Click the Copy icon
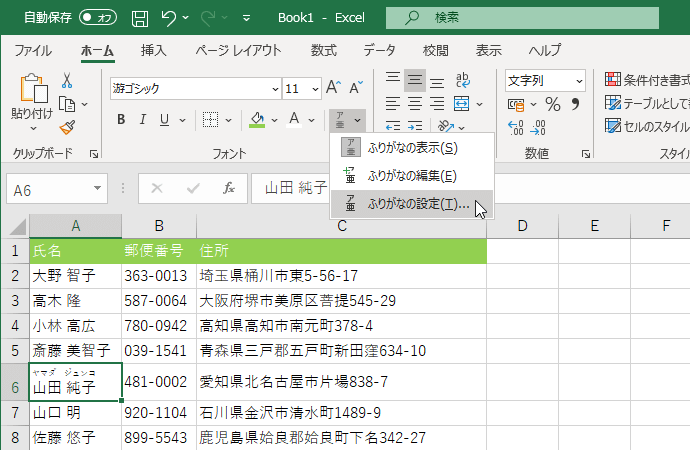This screenshot has height=450, width=690. [x=67, y=105]
